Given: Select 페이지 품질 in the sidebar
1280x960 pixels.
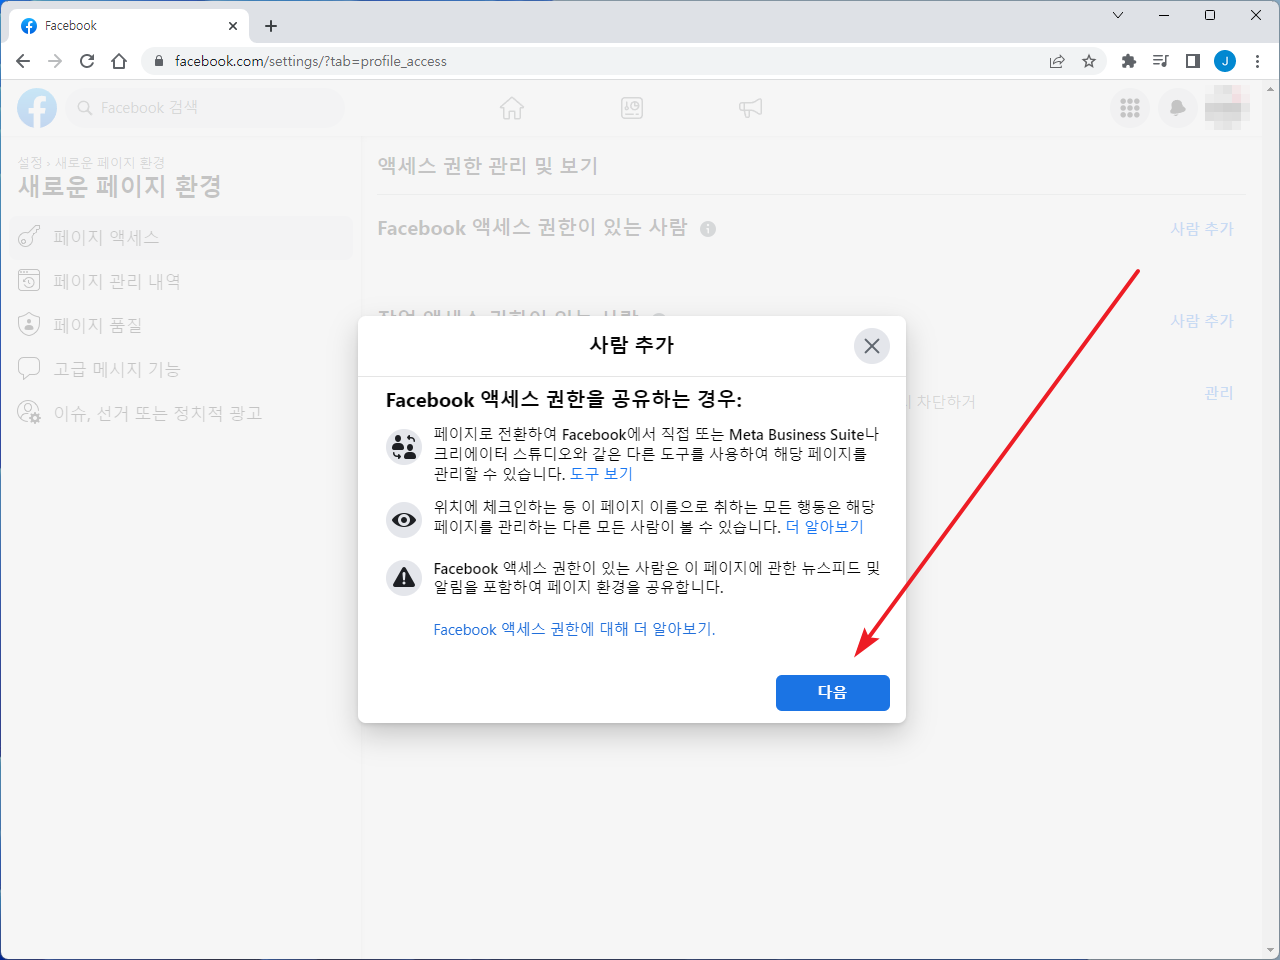Looking at the screenshot, I should click(181, 325).
